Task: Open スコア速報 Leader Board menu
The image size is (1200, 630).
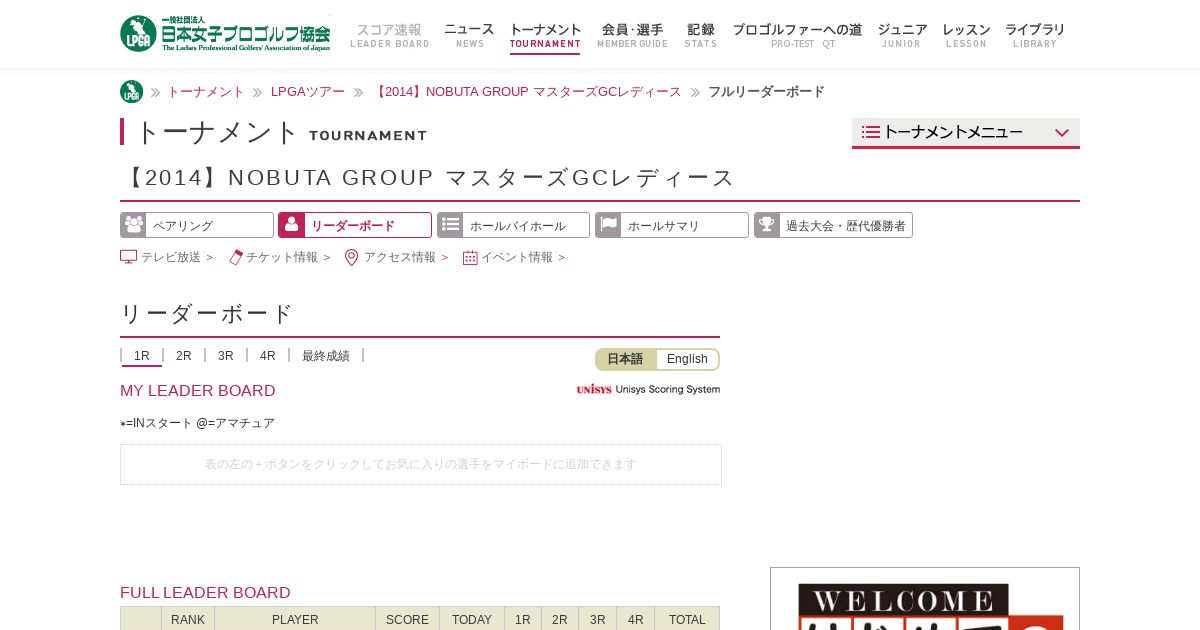Action: pos(389,35)
